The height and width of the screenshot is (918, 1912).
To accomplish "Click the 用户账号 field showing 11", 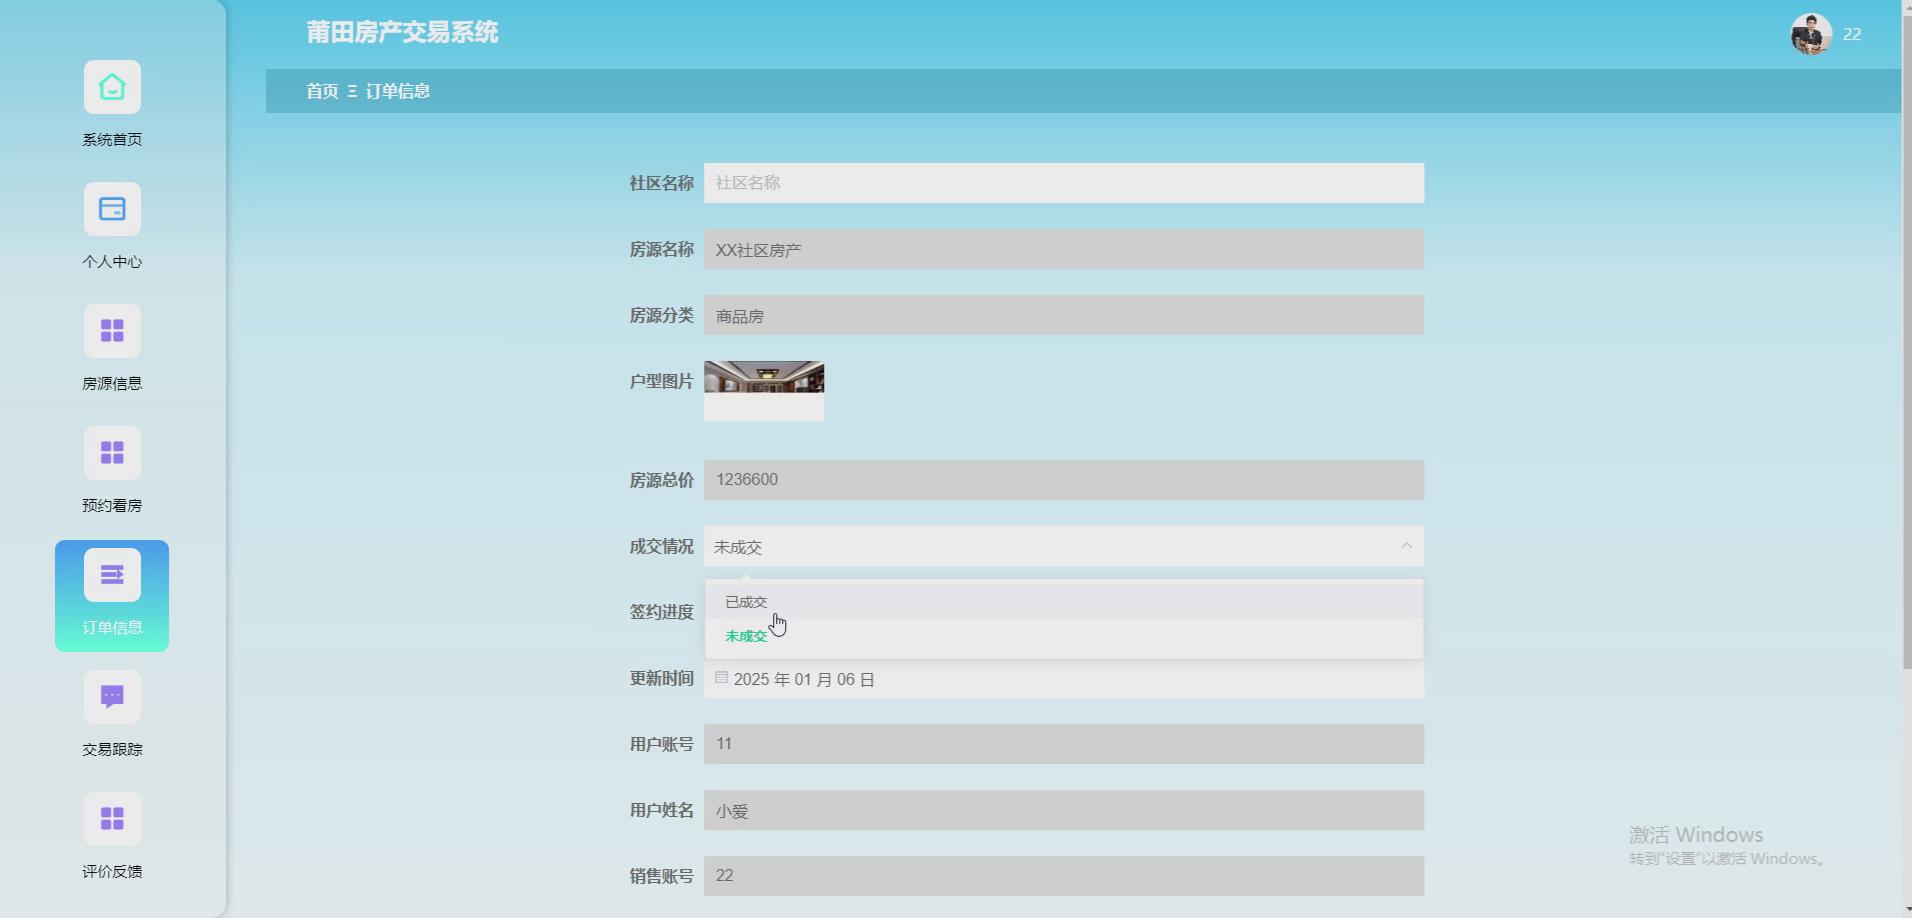I will click(1064, 744).
